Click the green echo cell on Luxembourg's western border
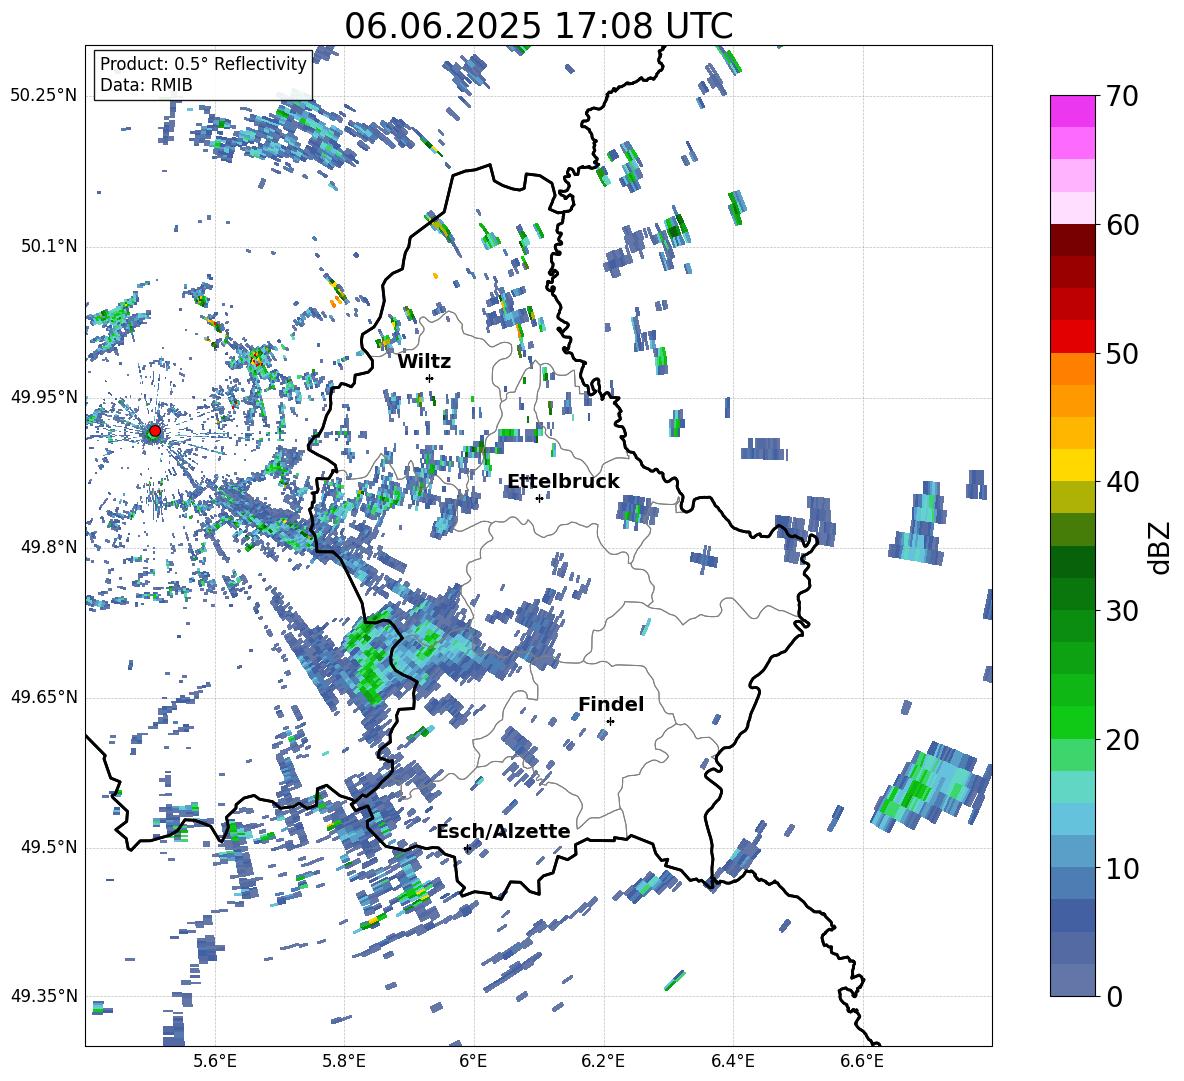 point(370,657)
